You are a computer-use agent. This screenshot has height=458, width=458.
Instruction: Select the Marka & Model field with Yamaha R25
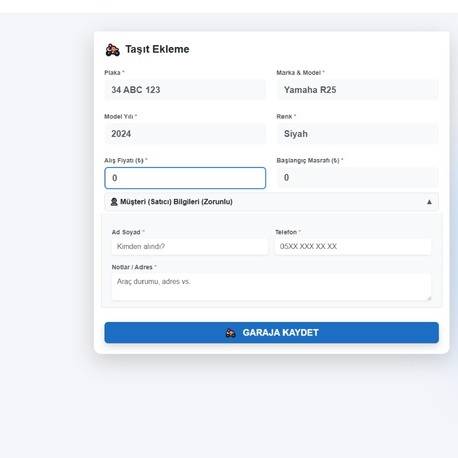(358, 90)
